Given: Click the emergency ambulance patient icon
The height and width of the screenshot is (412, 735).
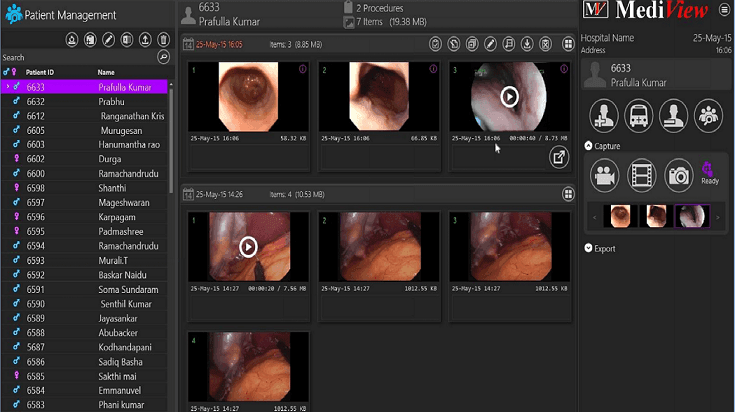Looking at the screenshot, I should click(638, 116).
